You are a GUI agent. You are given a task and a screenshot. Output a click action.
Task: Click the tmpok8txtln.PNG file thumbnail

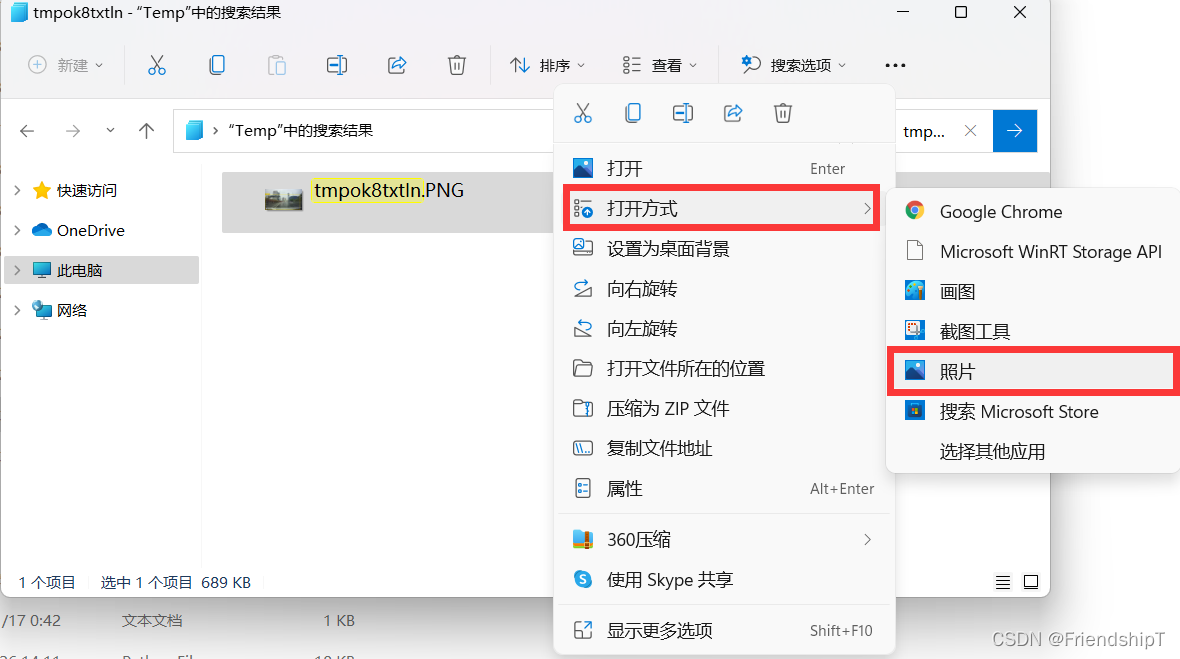[x=284, y=200]
